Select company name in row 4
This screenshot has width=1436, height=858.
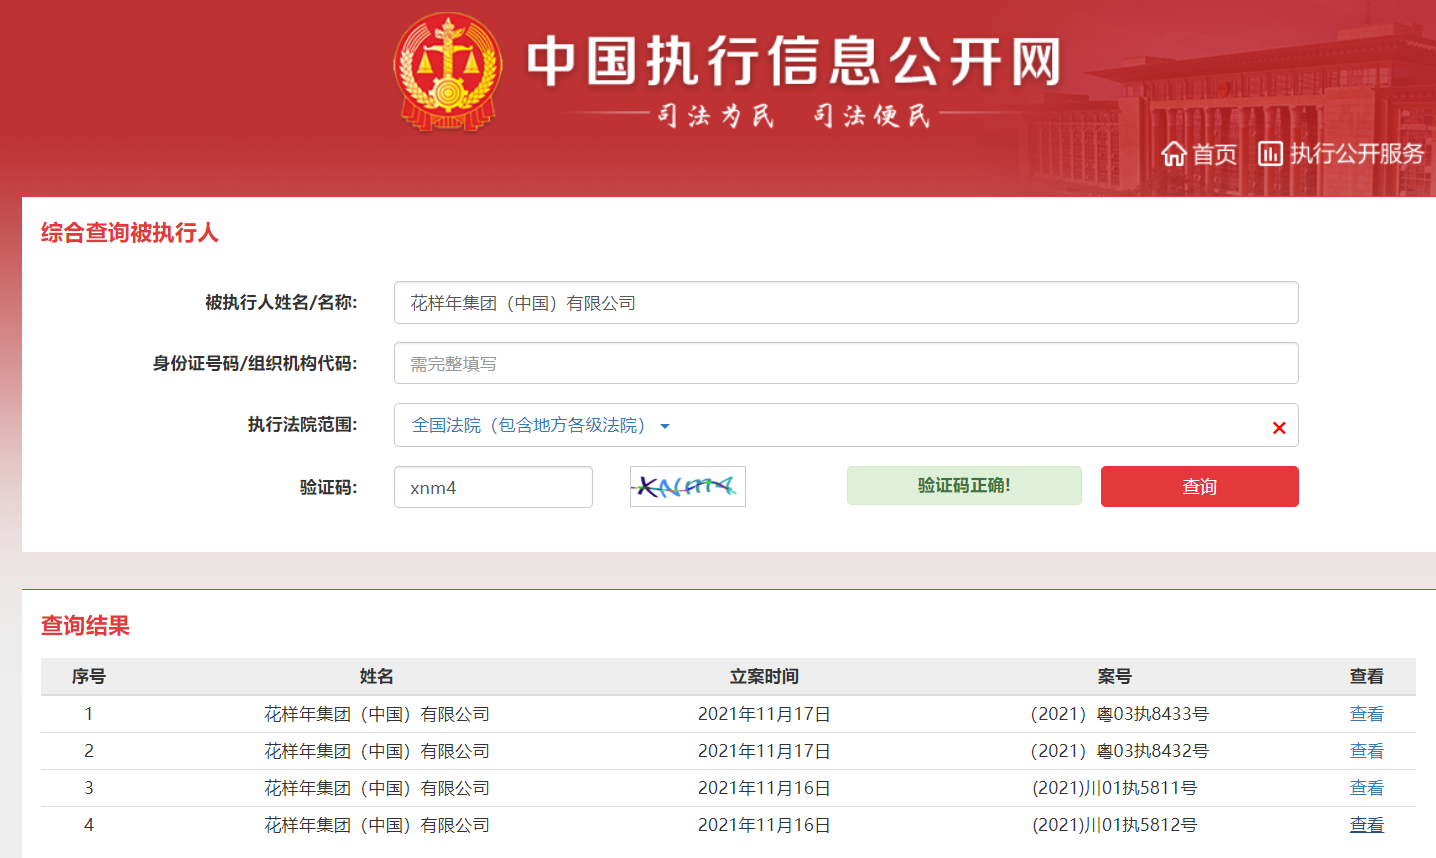377,825
